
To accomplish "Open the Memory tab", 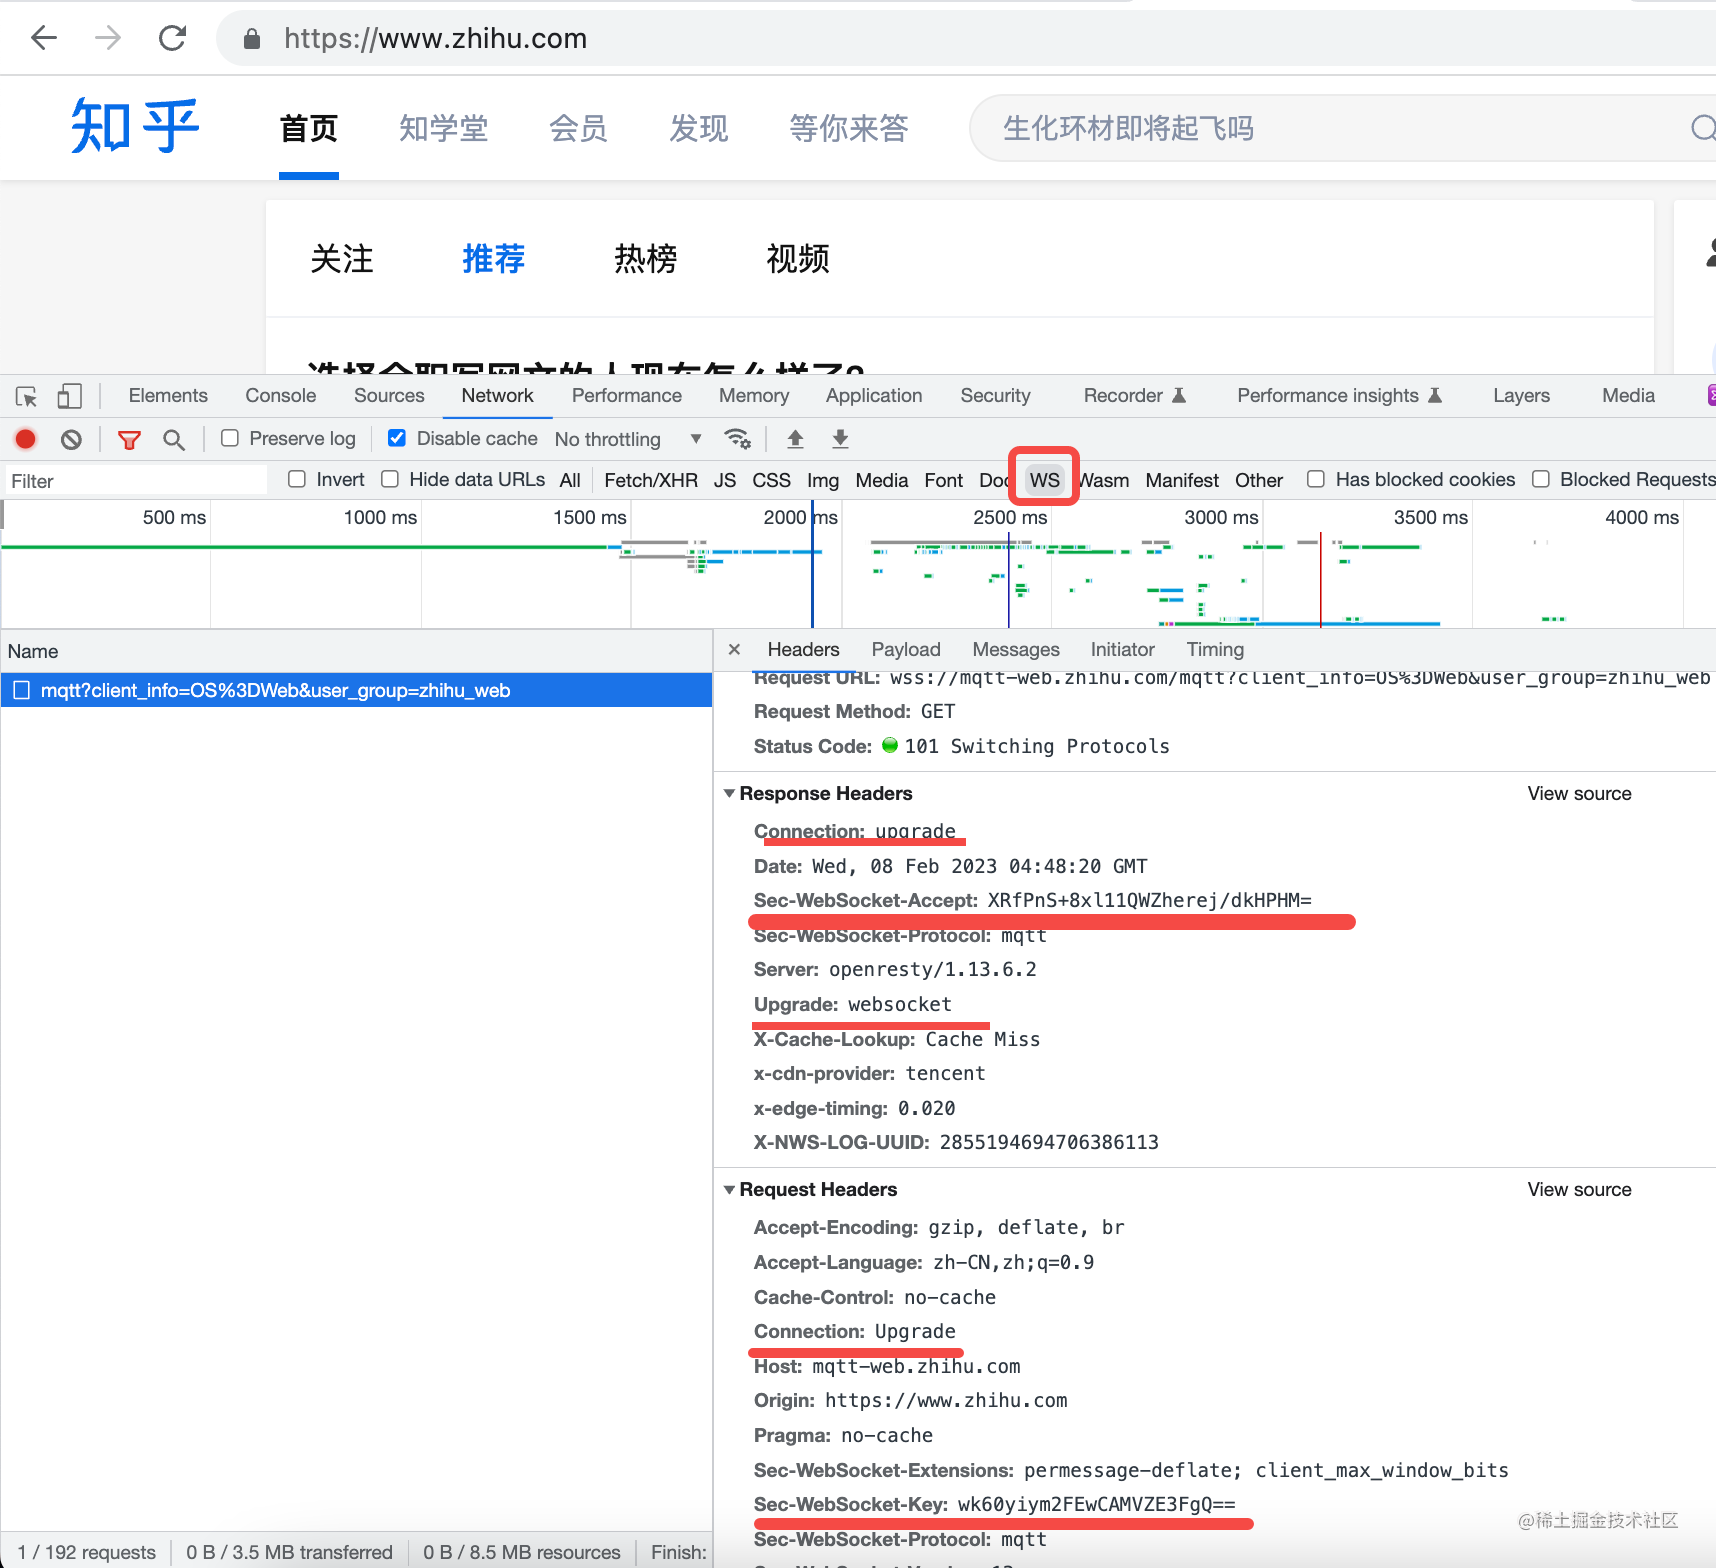I will [x=754, y=396].
